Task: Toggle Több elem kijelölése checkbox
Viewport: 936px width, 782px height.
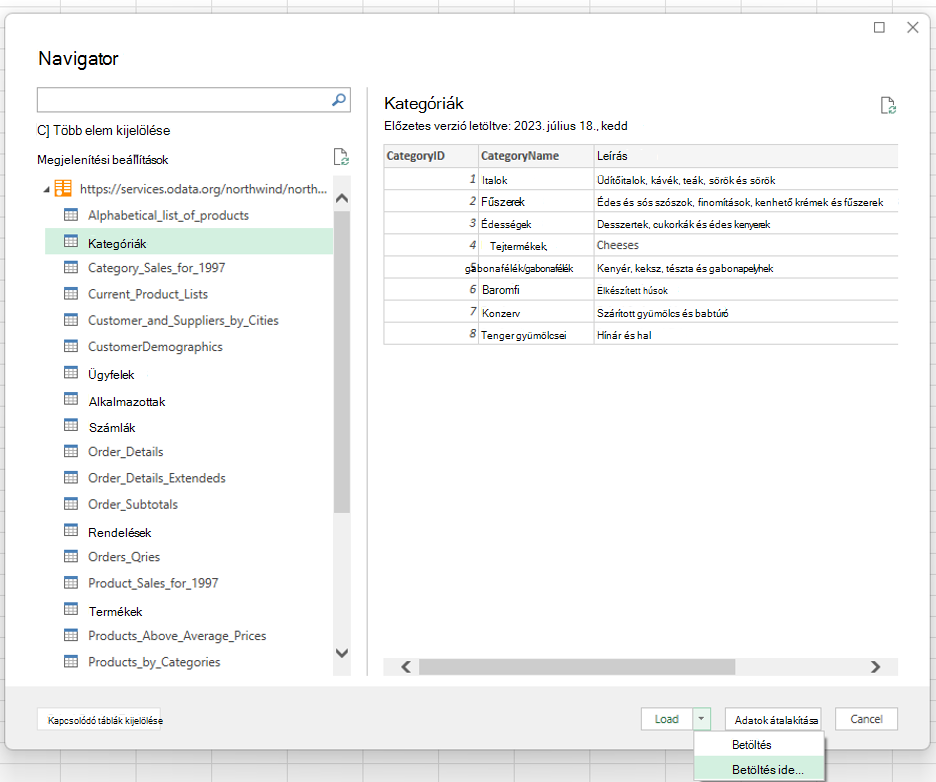Action: pyautogui.click(x=43, y=130)
